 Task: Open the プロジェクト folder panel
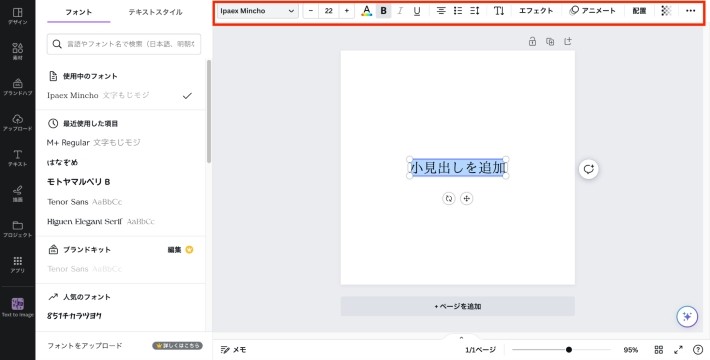[17, 229]
